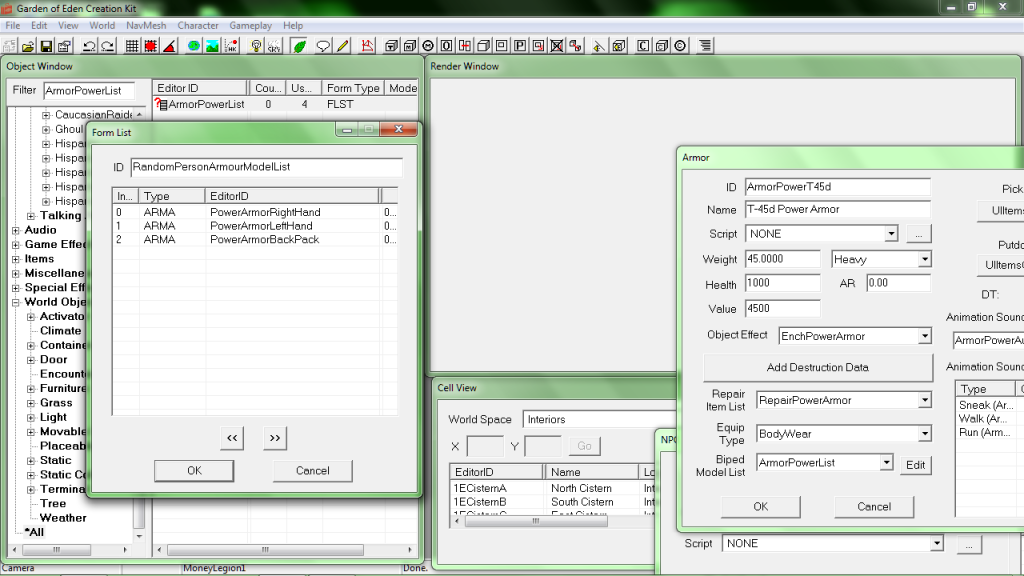Click Cancel in the Armor window
This screenshot has width=1024, height=576.
(x=874, y=507)
